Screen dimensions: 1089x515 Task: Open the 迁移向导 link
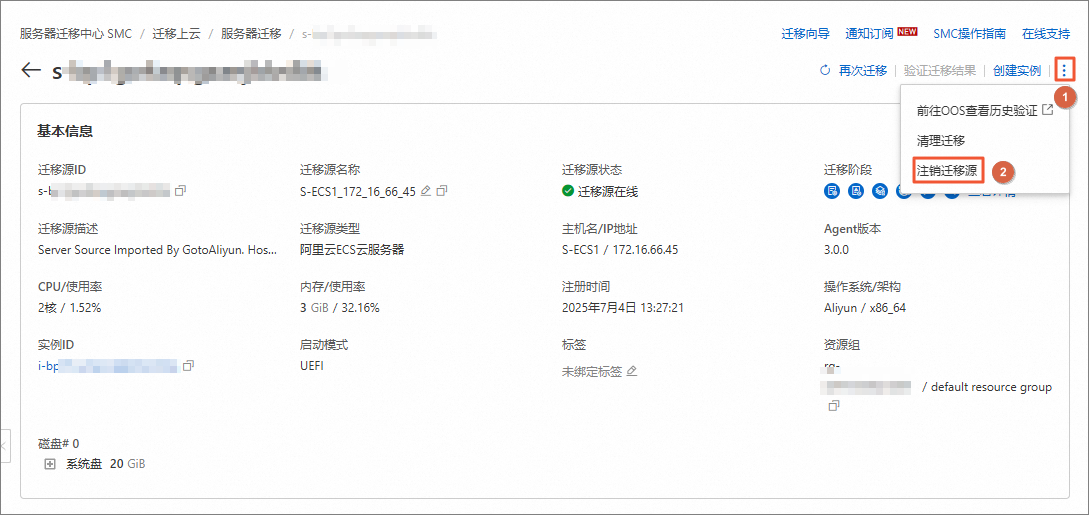pos(806,33)
